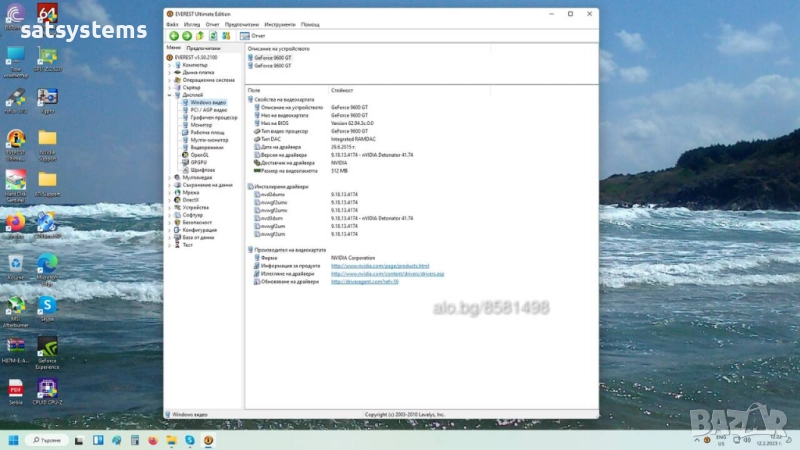Image resolution: width=800 pixels, height=450 pixels.
Task: Click the driveragent.com driver update link
Action: click(365, 282)
